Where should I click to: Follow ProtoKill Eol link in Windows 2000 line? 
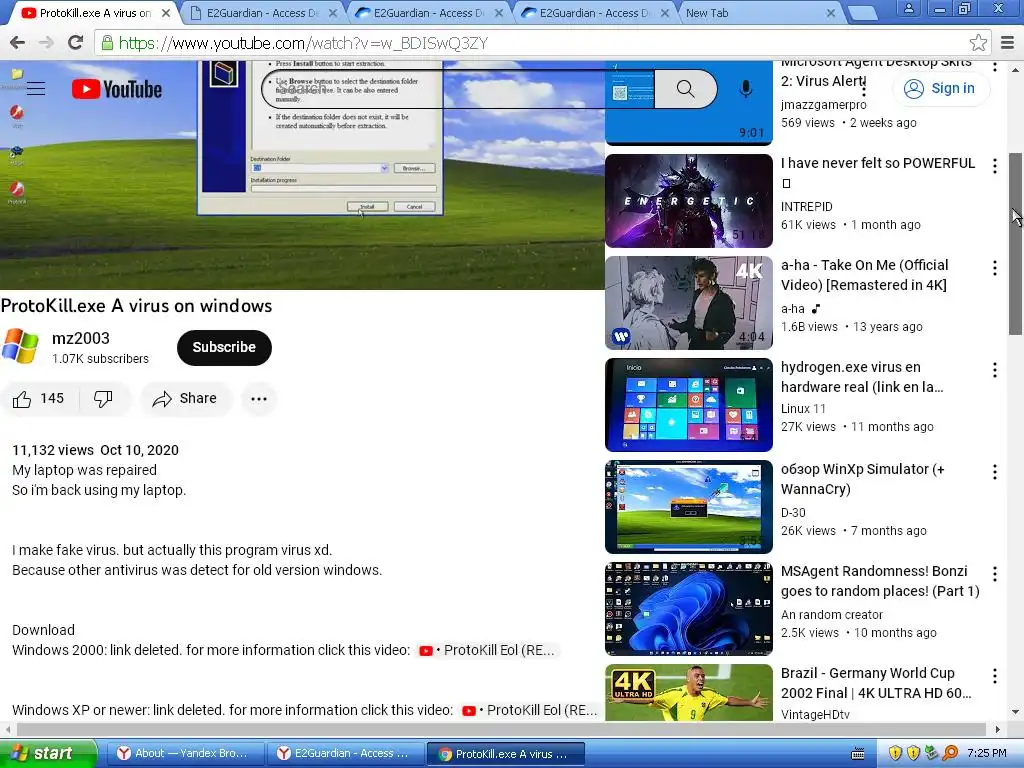pyautogui.click(x=487, y=650)
